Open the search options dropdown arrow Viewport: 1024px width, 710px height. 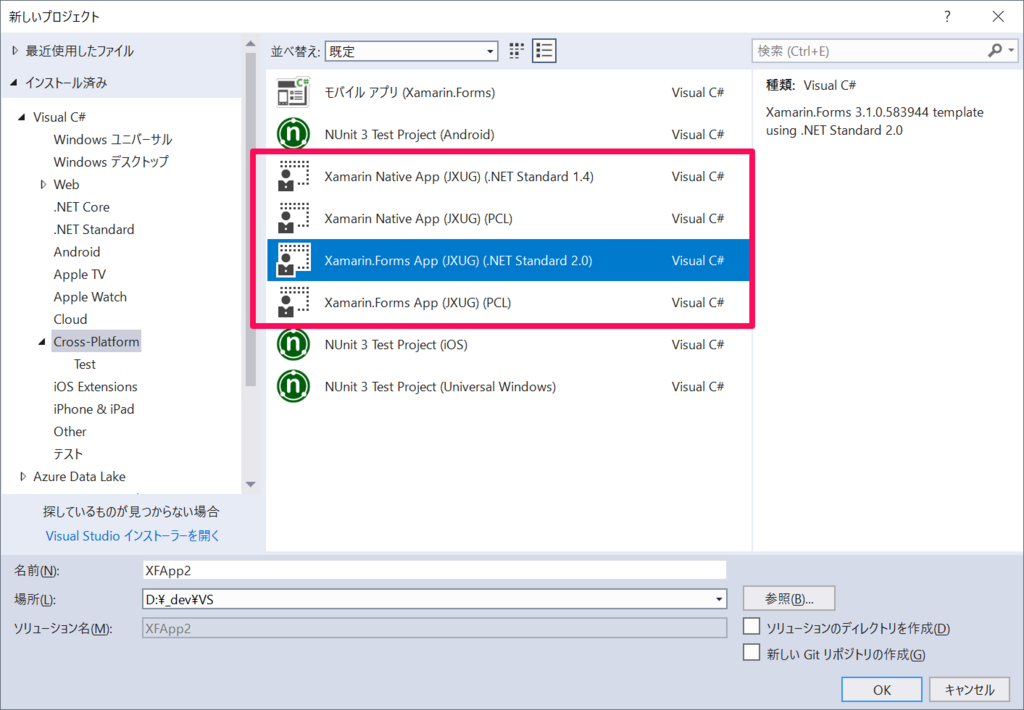1011,50
